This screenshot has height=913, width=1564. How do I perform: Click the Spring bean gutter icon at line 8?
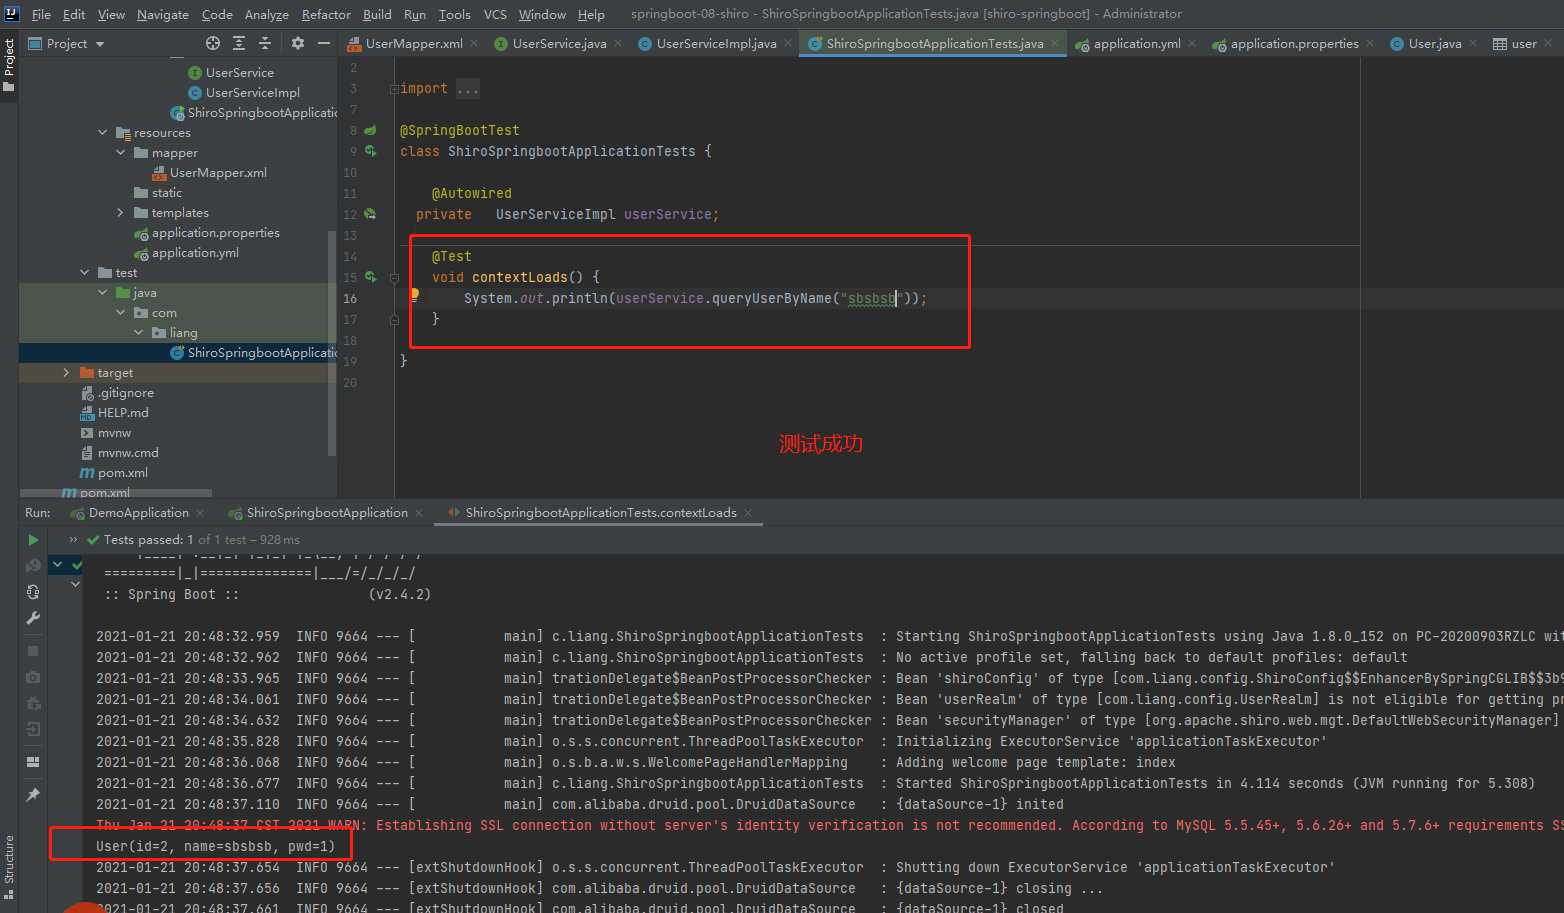coord(370,130)
